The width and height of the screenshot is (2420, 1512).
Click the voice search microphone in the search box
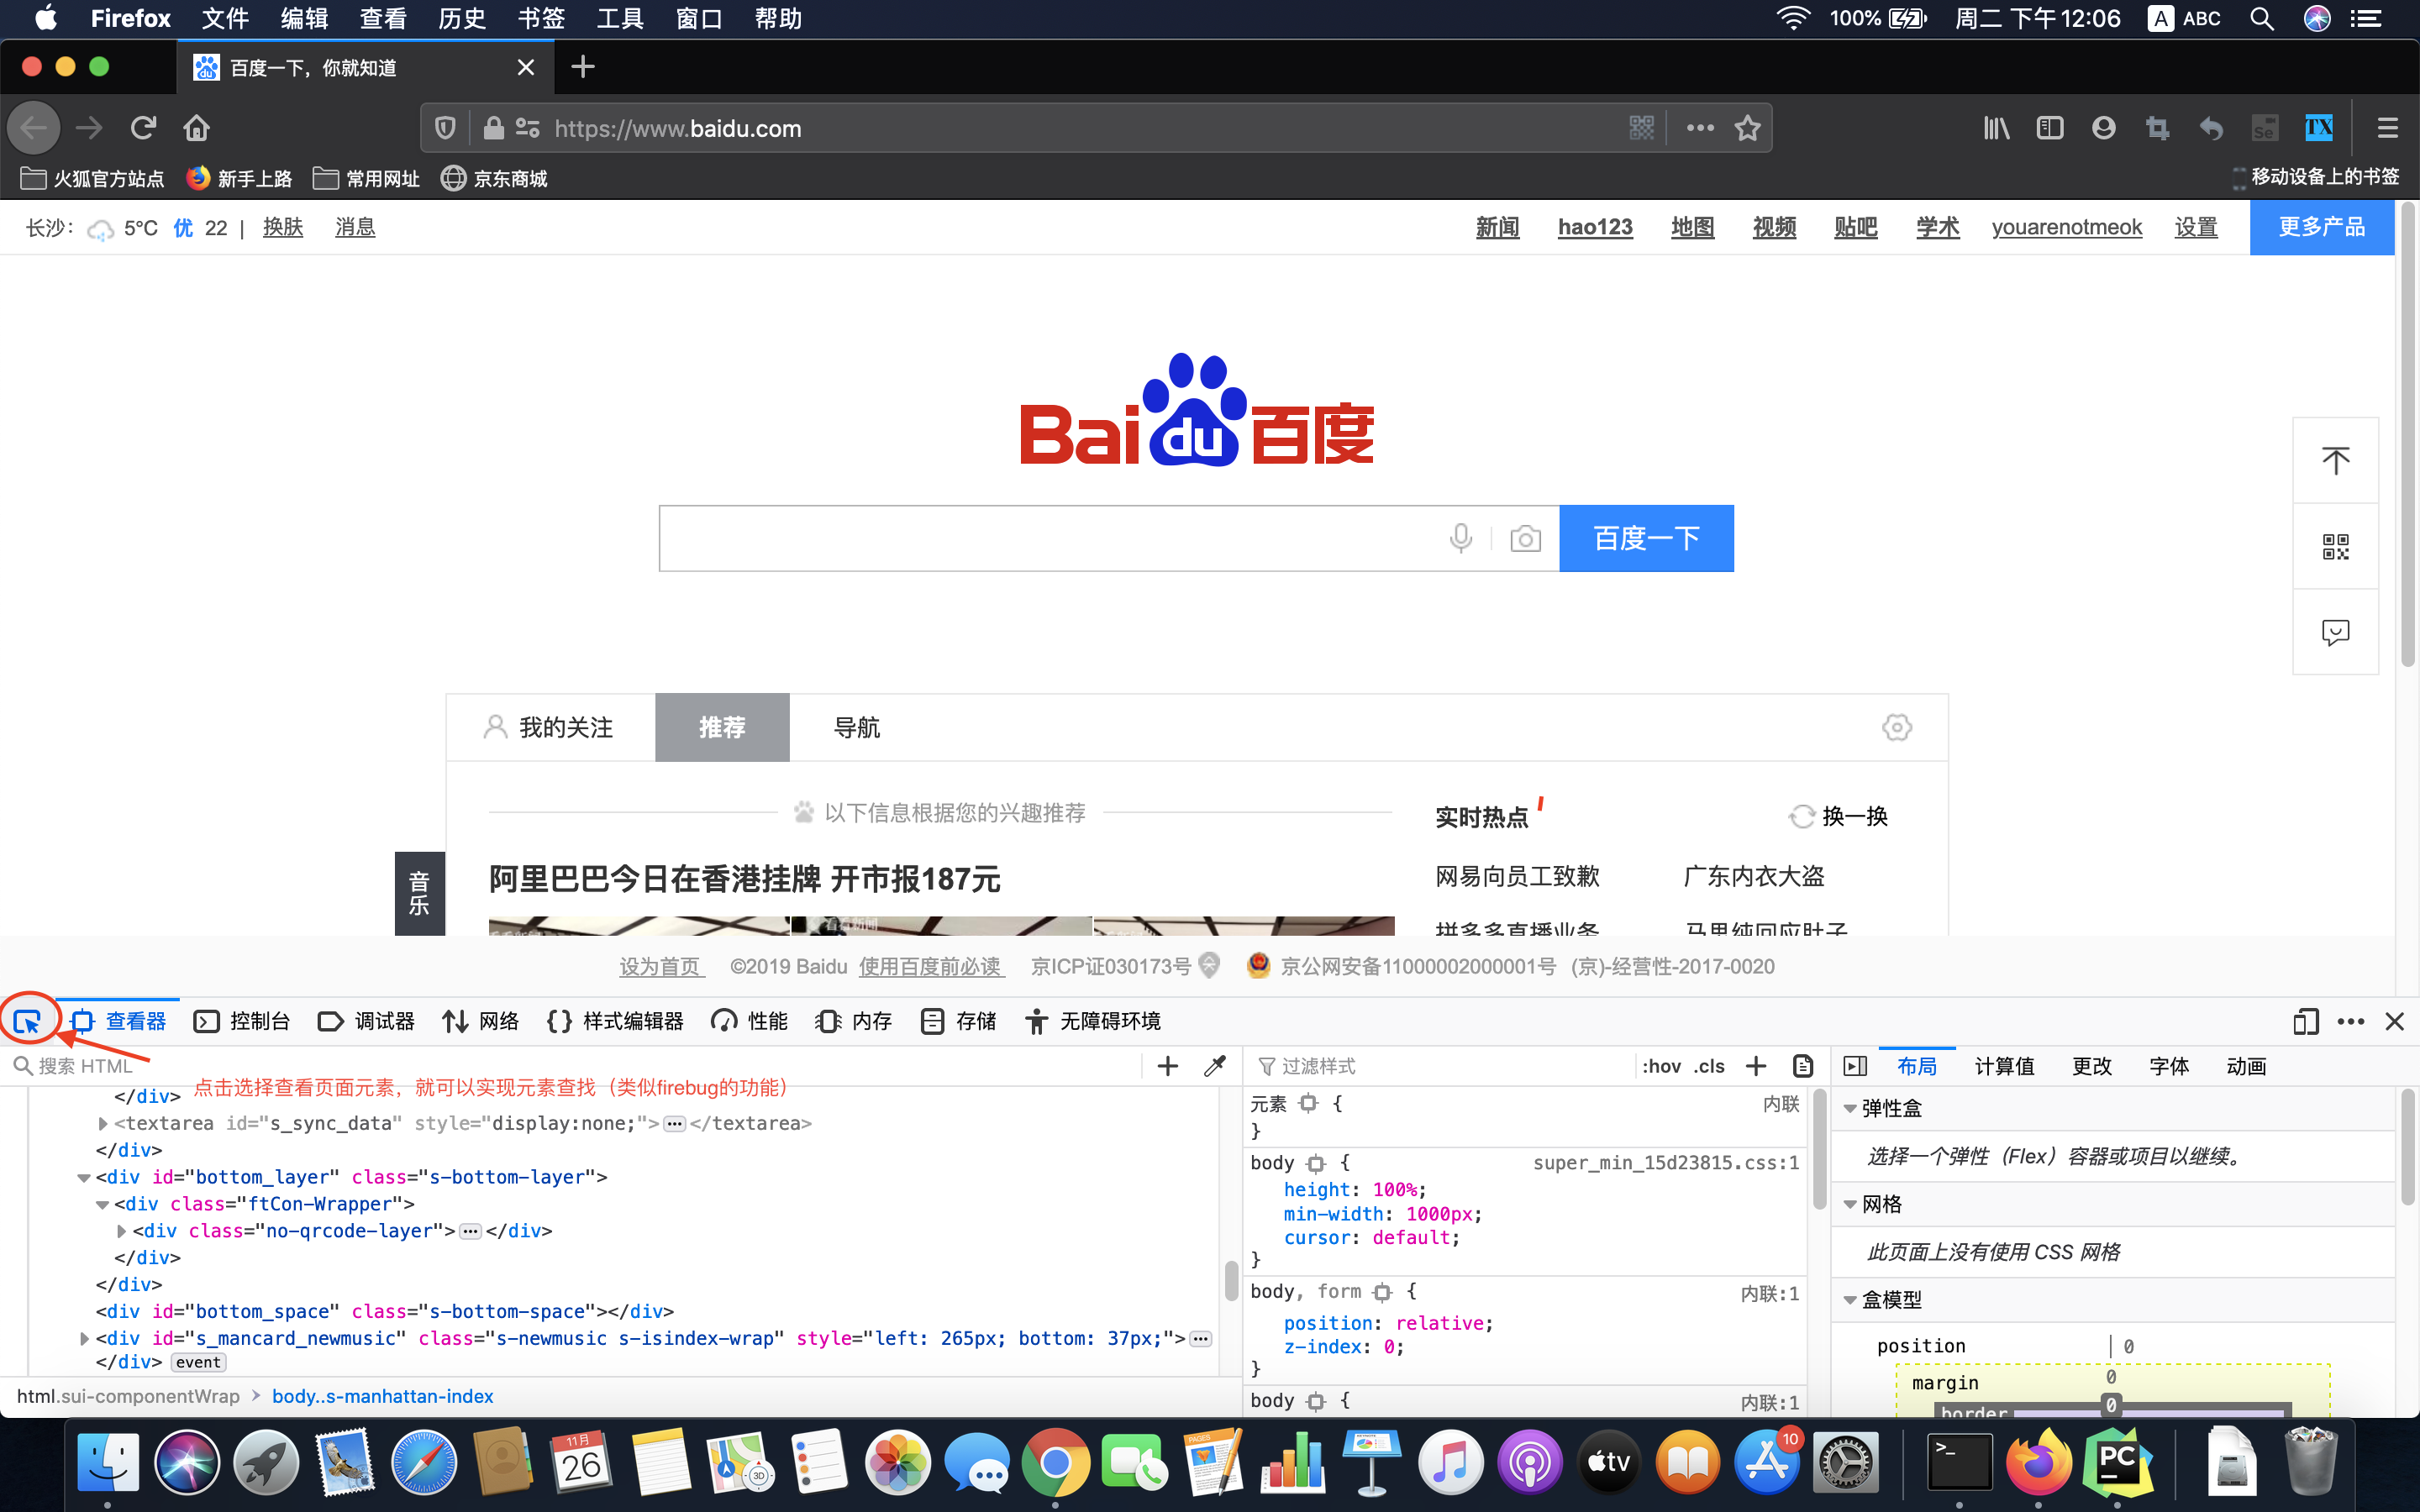pos(1461,538)
